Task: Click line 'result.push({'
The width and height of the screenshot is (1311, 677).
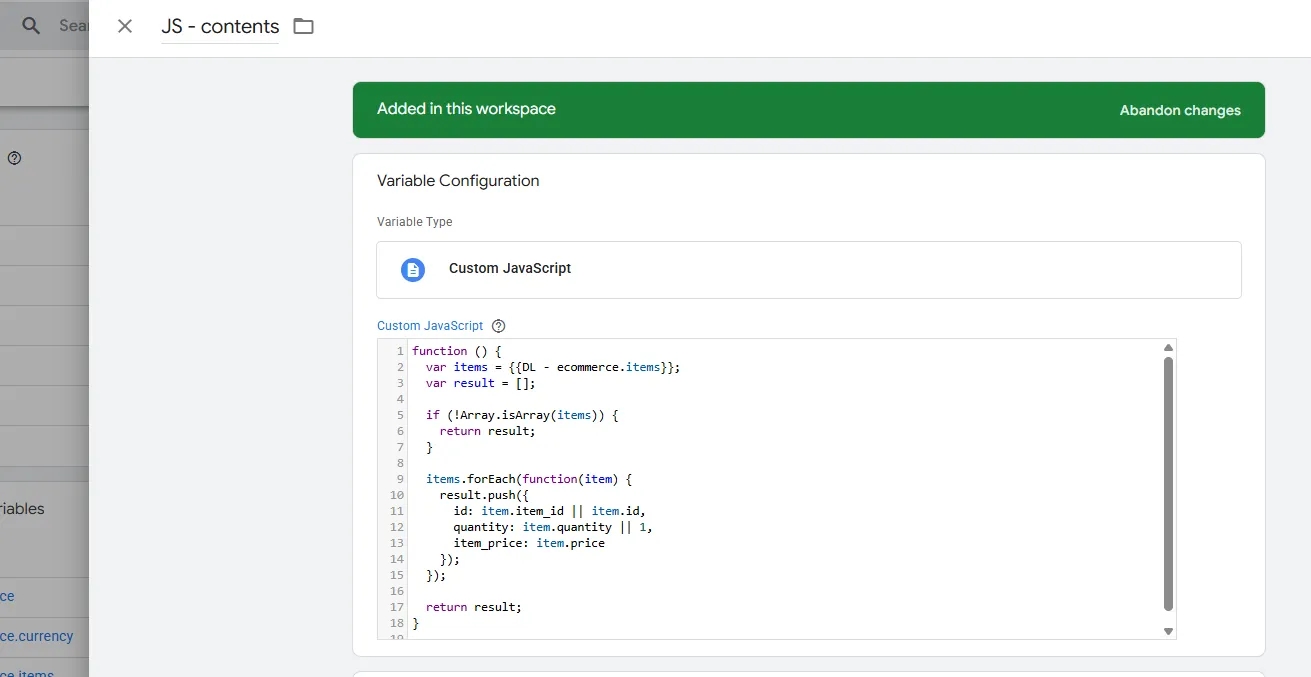Action: point(484,495)
